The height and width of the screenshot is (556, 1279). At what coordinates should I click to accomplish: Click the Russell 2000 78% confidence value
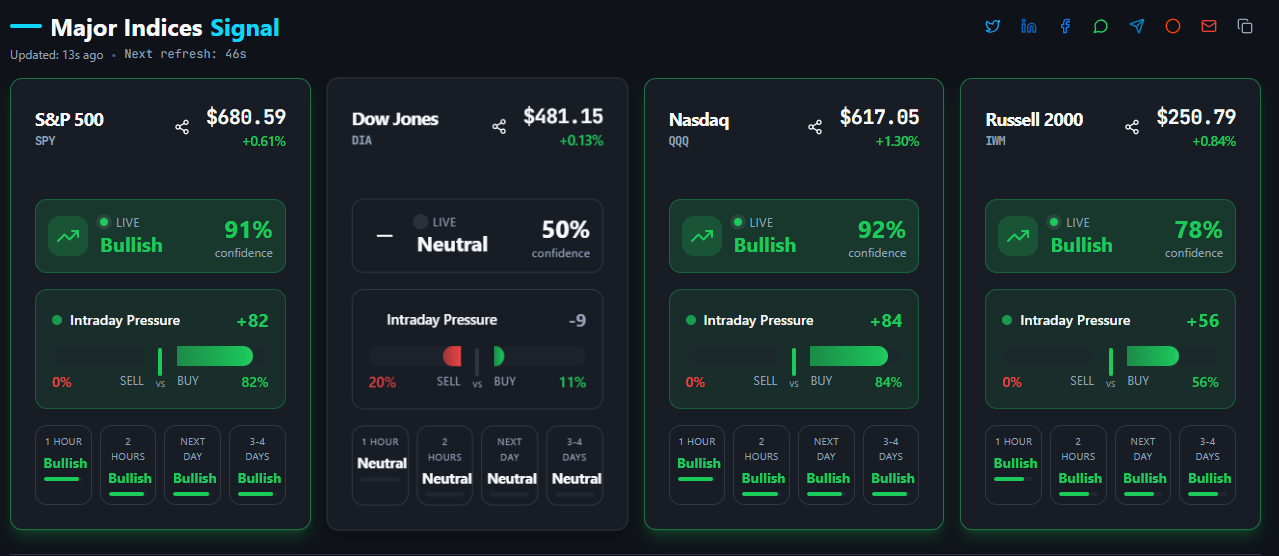point(1198,230)
